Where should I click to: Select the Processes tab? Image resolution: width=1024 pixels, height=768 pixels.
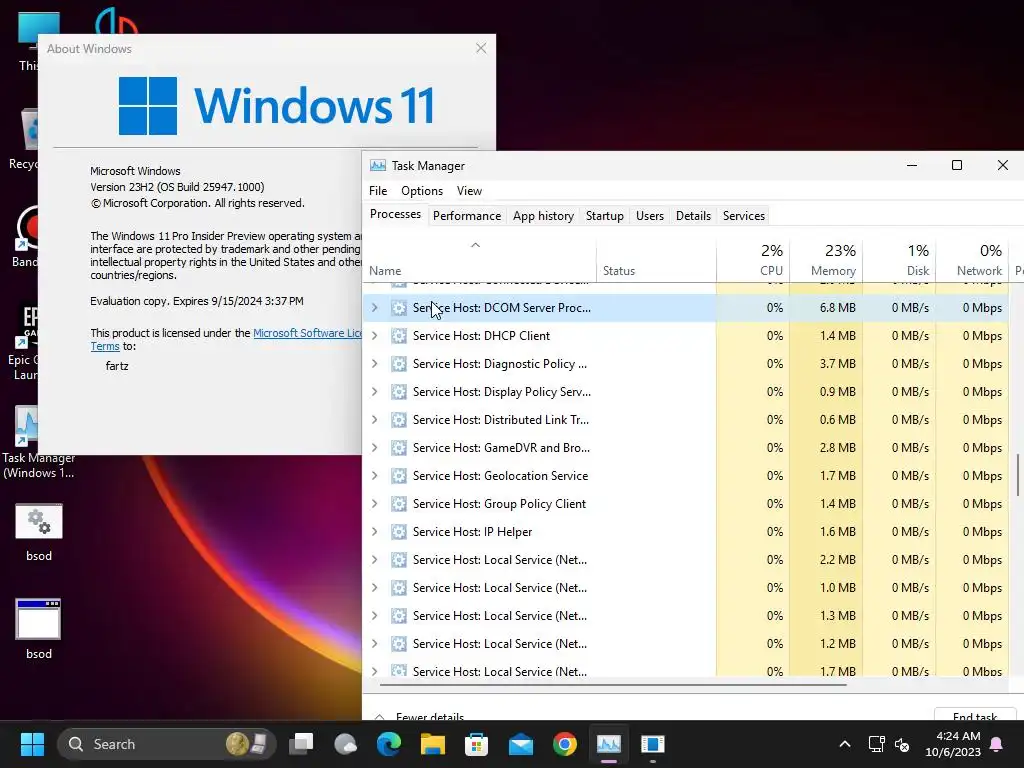[x=395, y=214]
